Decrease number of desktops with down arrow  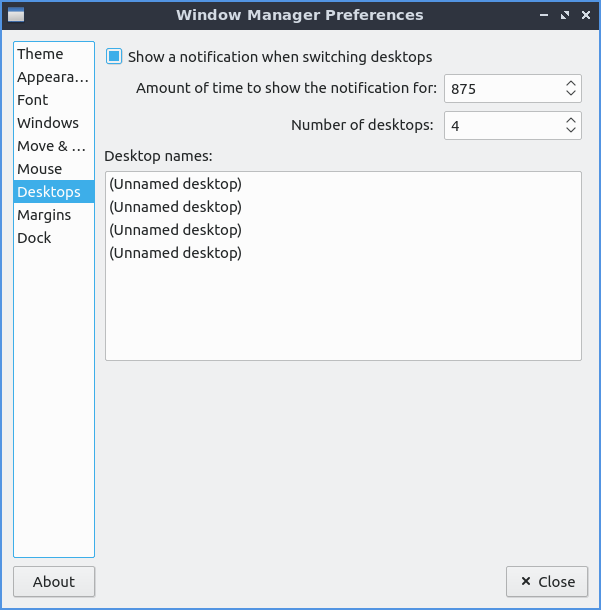tap(571, 131)
